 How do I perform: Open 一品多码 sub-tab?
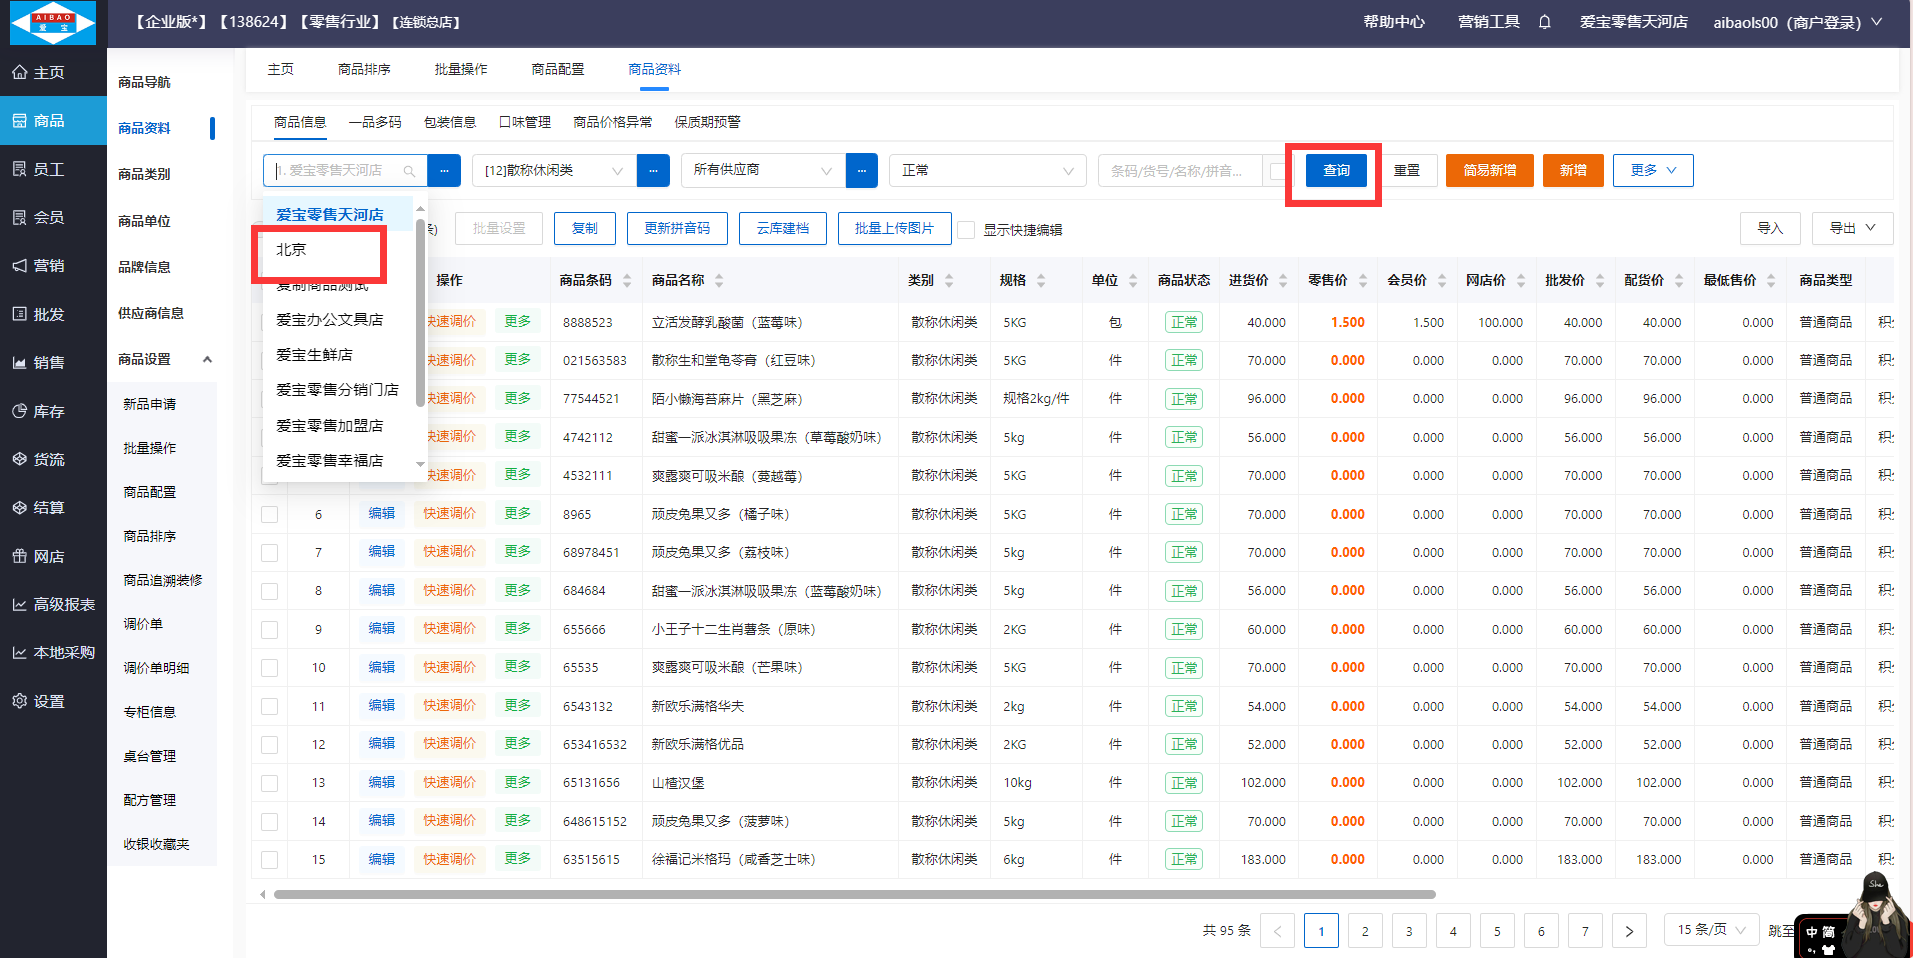[x=375, y=122]
